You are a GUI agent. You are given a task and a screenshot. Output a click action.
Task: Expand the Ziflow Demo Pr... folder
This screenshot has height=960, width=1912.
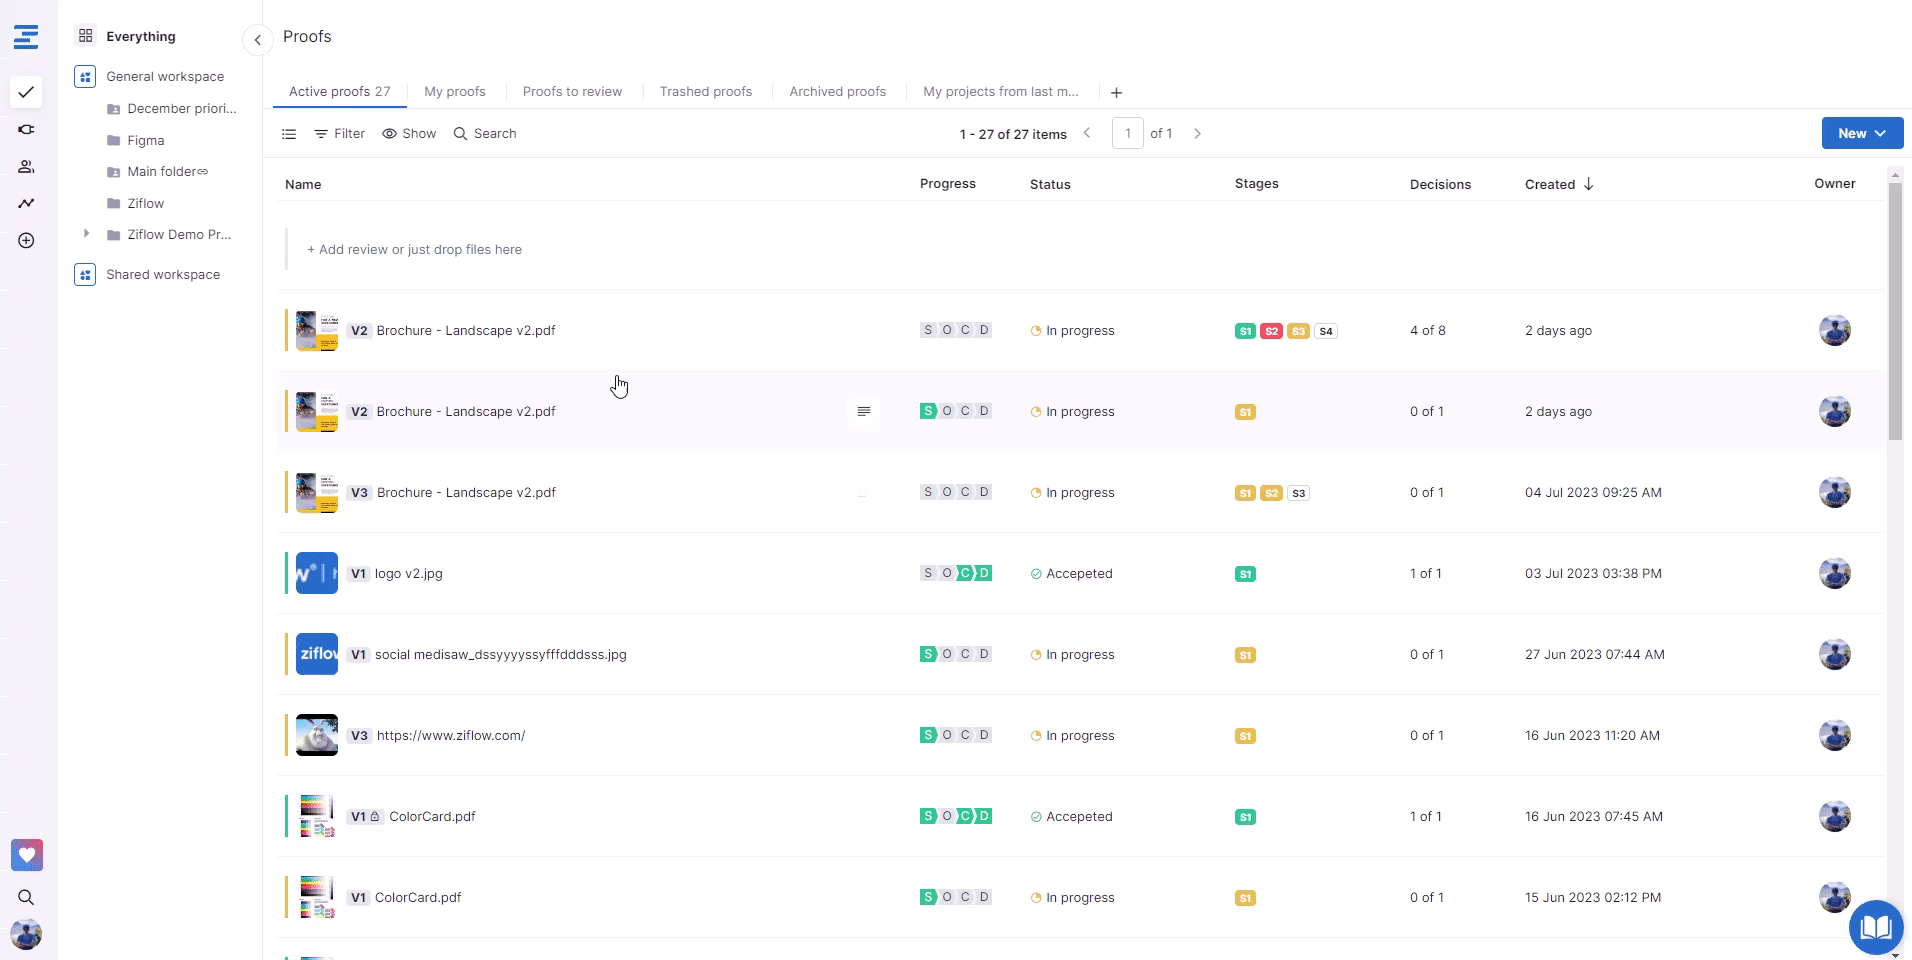[86, 234]
